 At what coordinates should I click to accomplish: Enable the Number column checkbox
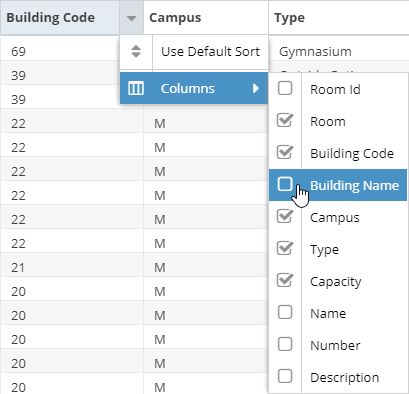[285, 344]
